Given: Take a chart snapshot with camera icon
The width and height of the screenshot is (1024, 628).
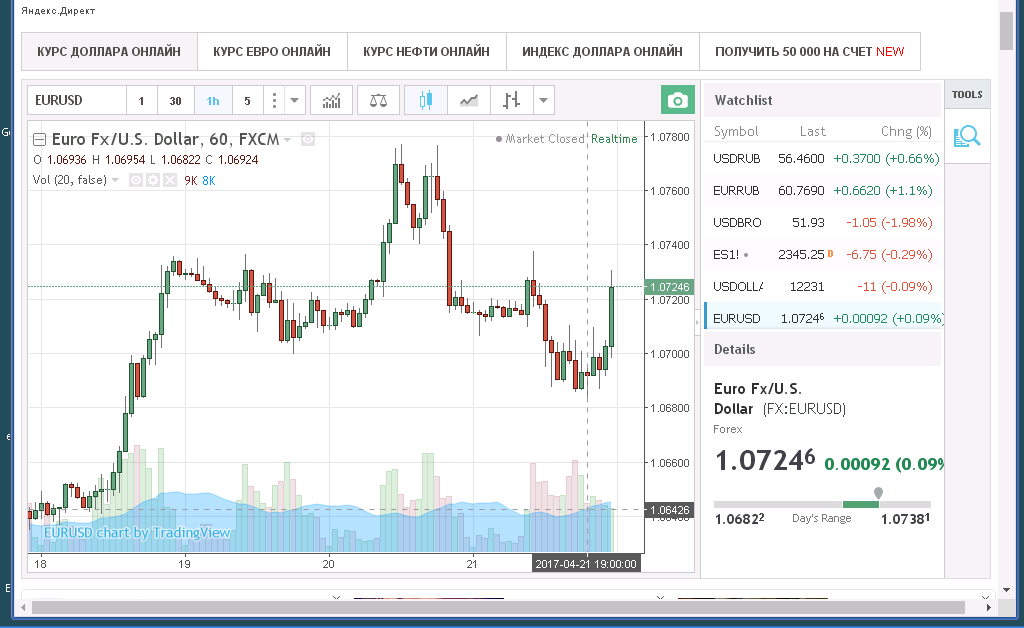Looking at the screenshot, I should click(677, 101).
